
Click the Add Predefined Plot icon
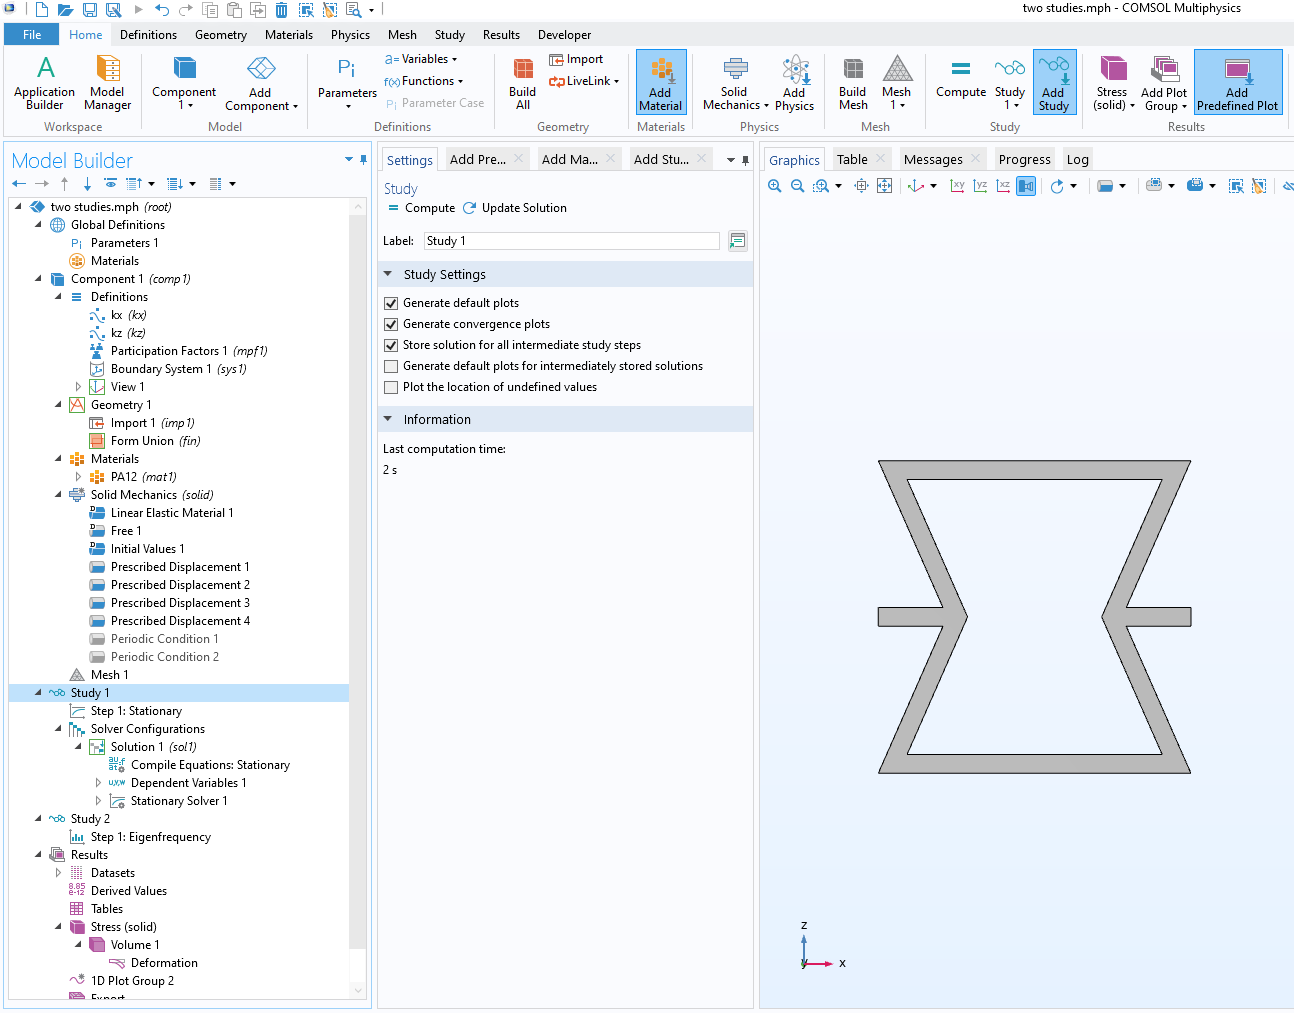point(1237,83)
